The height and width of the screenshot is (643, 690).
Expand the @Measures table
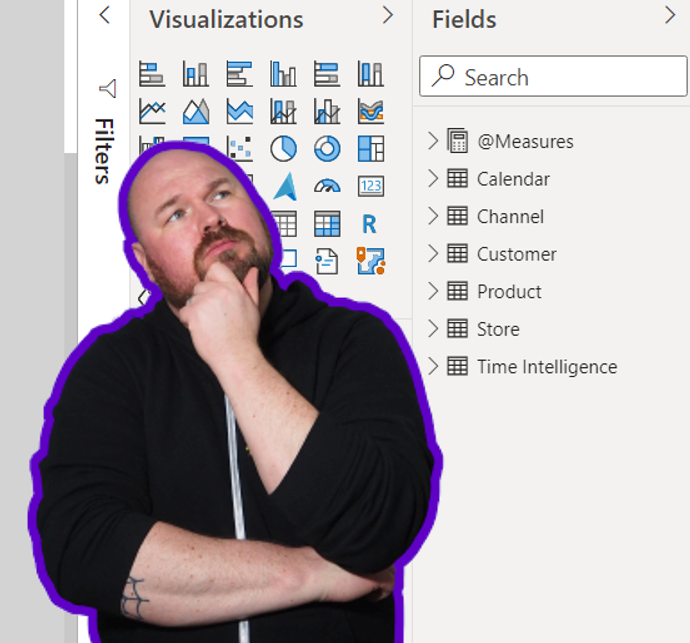(x=433, y=141)
